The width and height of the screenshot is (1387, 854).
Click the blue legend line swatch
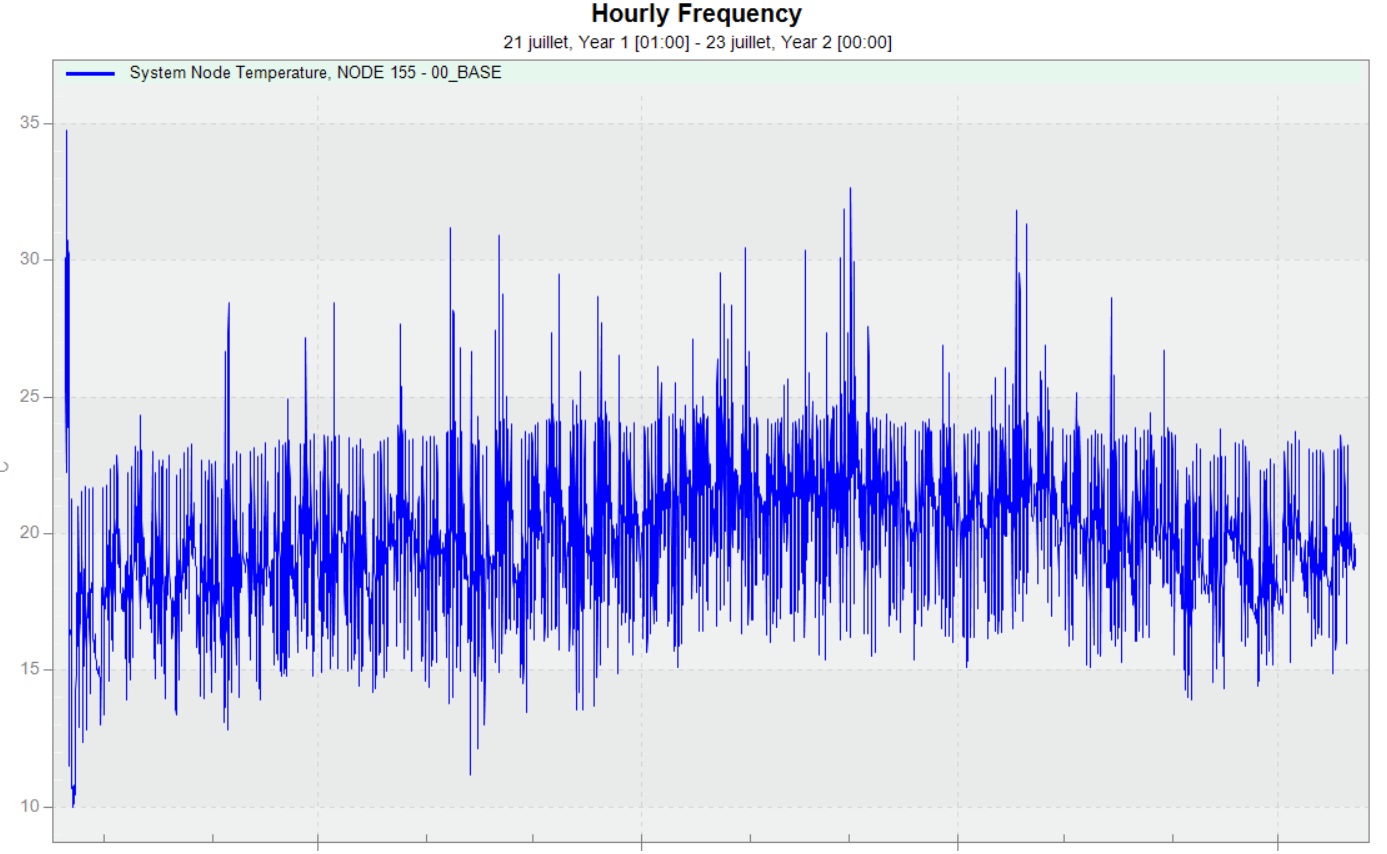(x=90, y=73)
